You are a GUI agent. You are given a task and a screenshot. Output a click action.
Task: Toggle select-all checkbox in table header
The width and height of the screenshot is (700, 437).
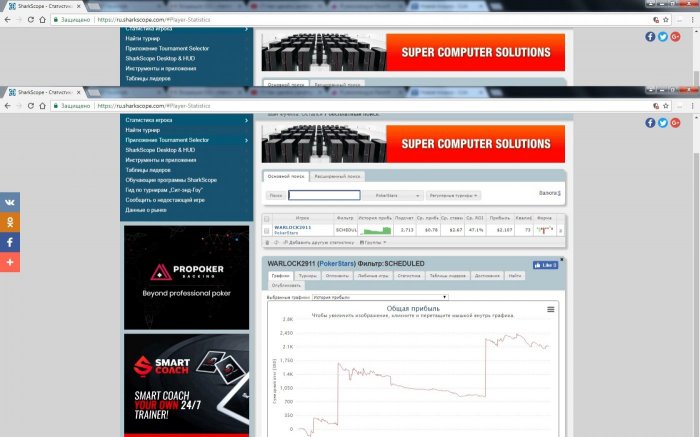pos(267,219)
